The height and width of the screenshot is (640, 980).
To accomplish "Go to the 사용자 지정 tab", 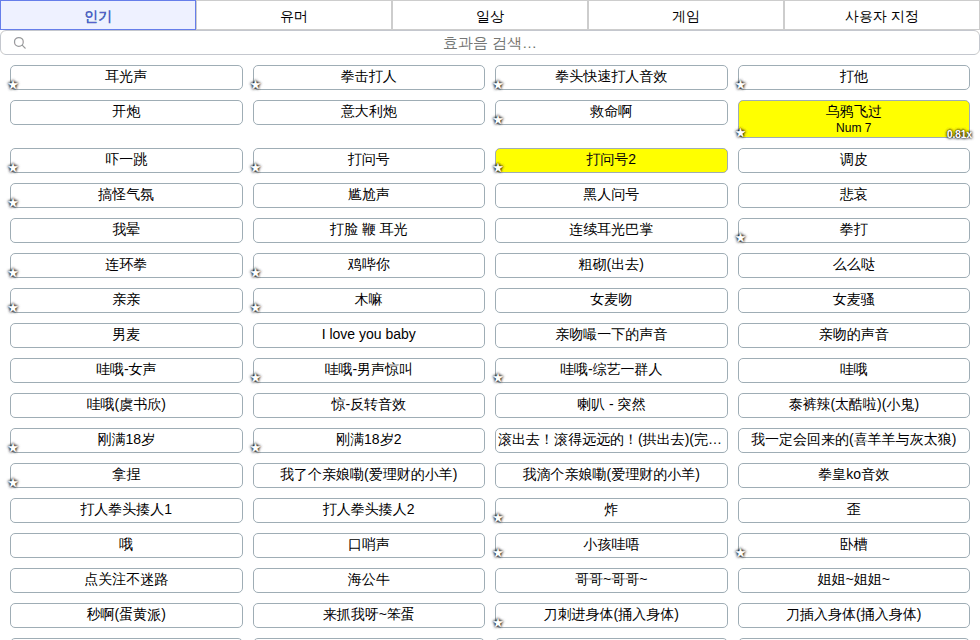I will pyautogui.click(x=881, y=16).
